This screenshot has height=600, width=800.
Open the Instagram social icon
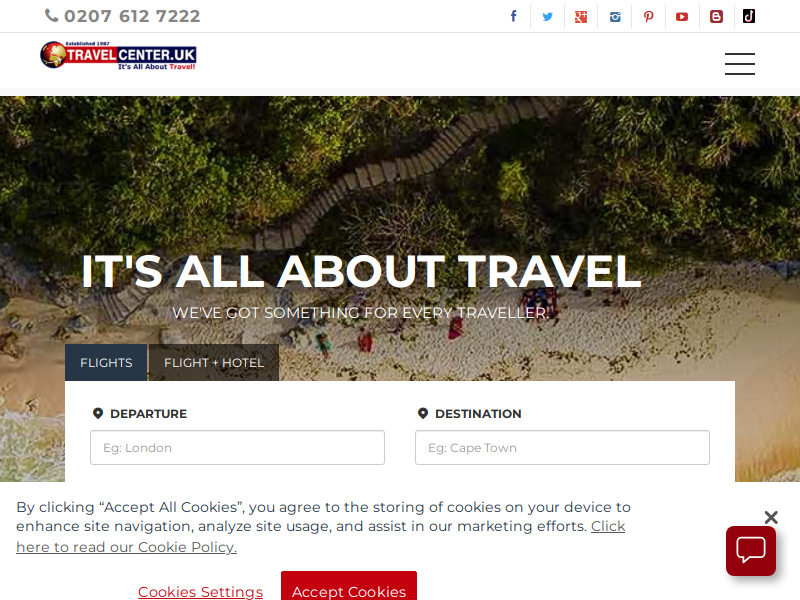(x=615, y=17)
